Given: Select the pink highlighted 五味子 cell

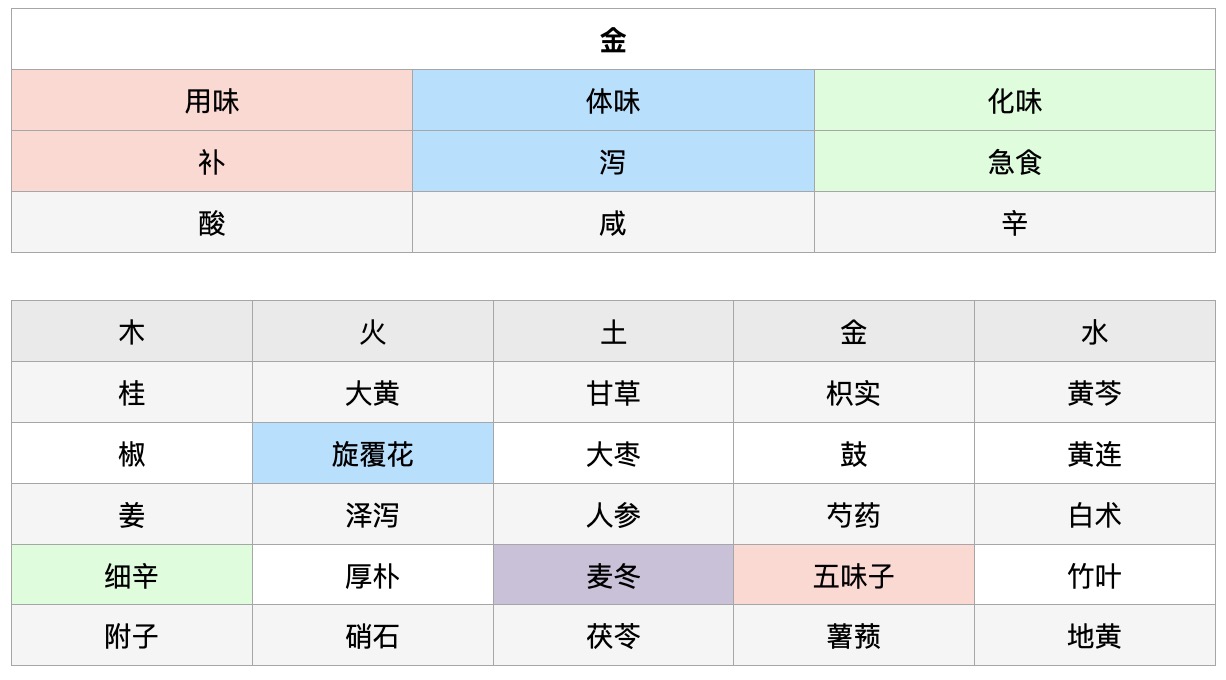Looking at the screenshot, I should point(854,576).
